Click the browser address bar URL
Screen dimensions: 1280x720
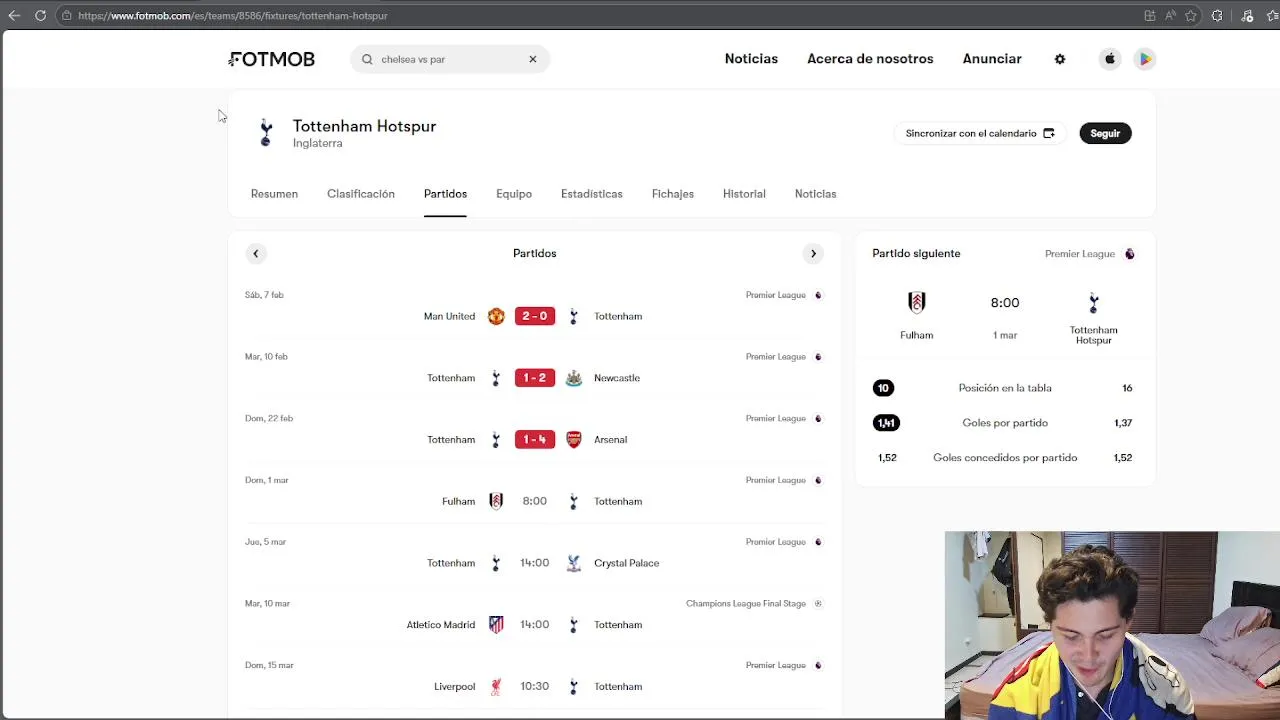(x=233, y=16)
